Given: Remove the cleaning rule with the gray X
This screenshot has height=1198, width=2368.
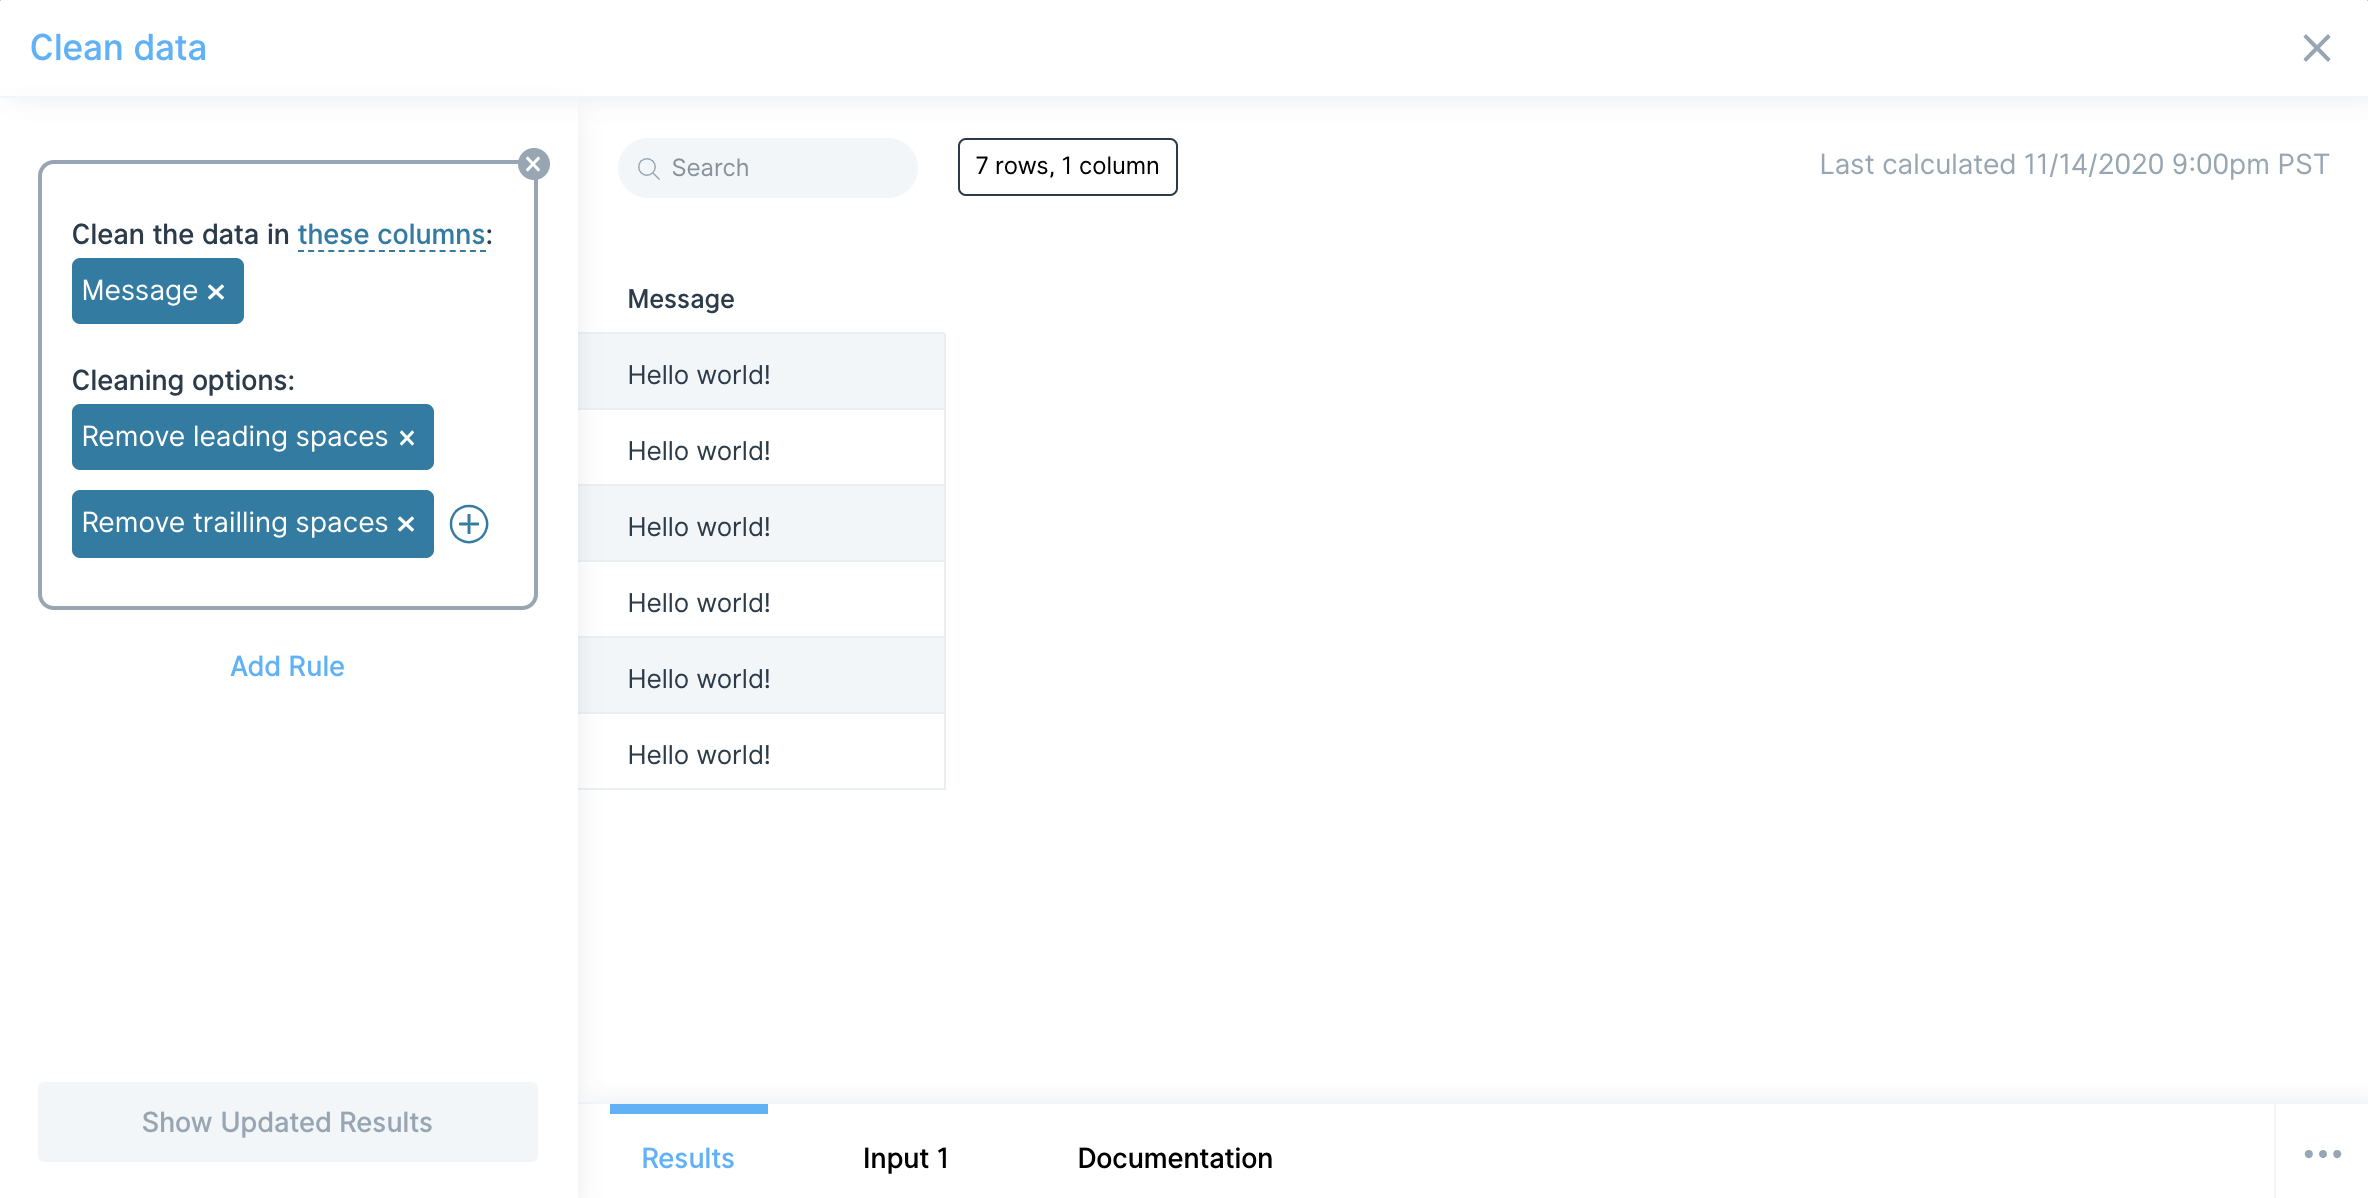Looking at the screenshot, I should coord(534,164).
